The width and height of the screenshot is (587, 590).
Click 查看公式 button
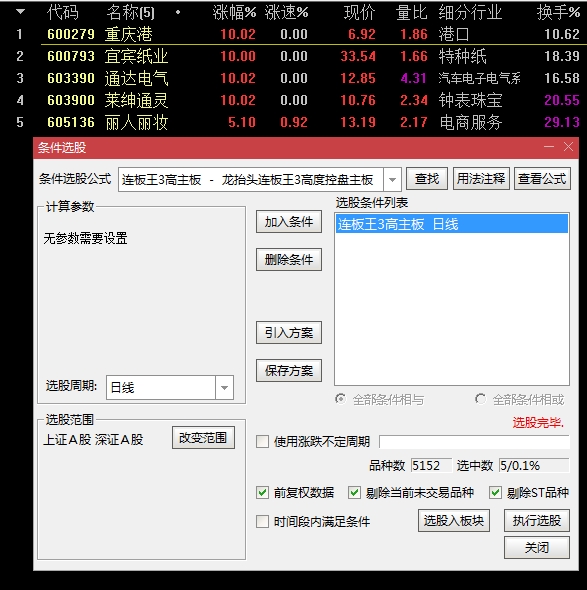(542, 179)
